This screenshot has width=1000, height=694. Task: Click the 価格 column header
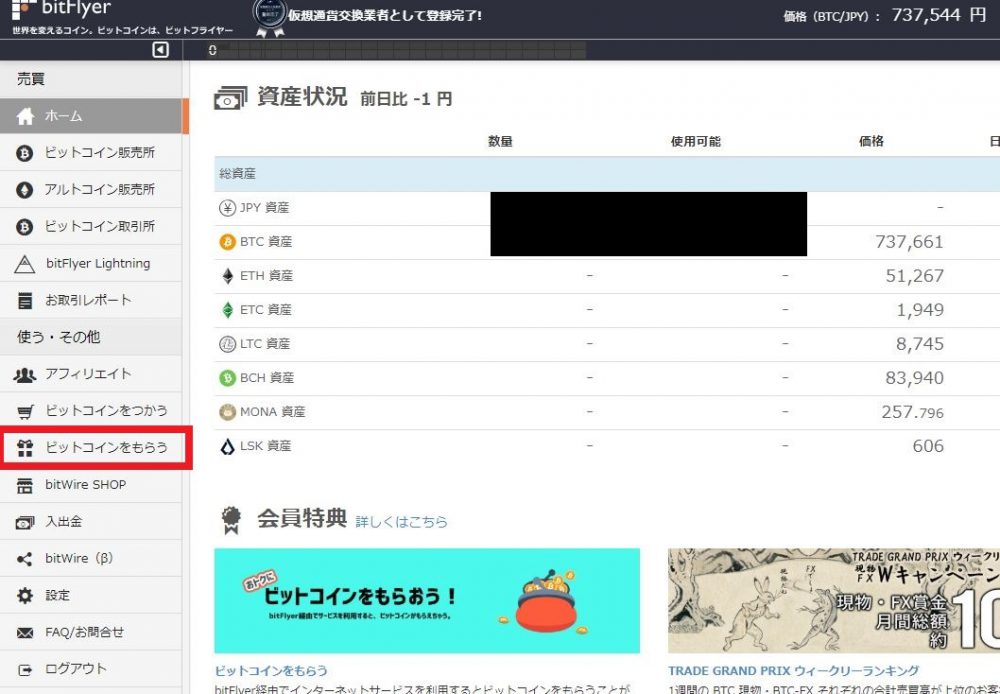[x=871, y=142]
